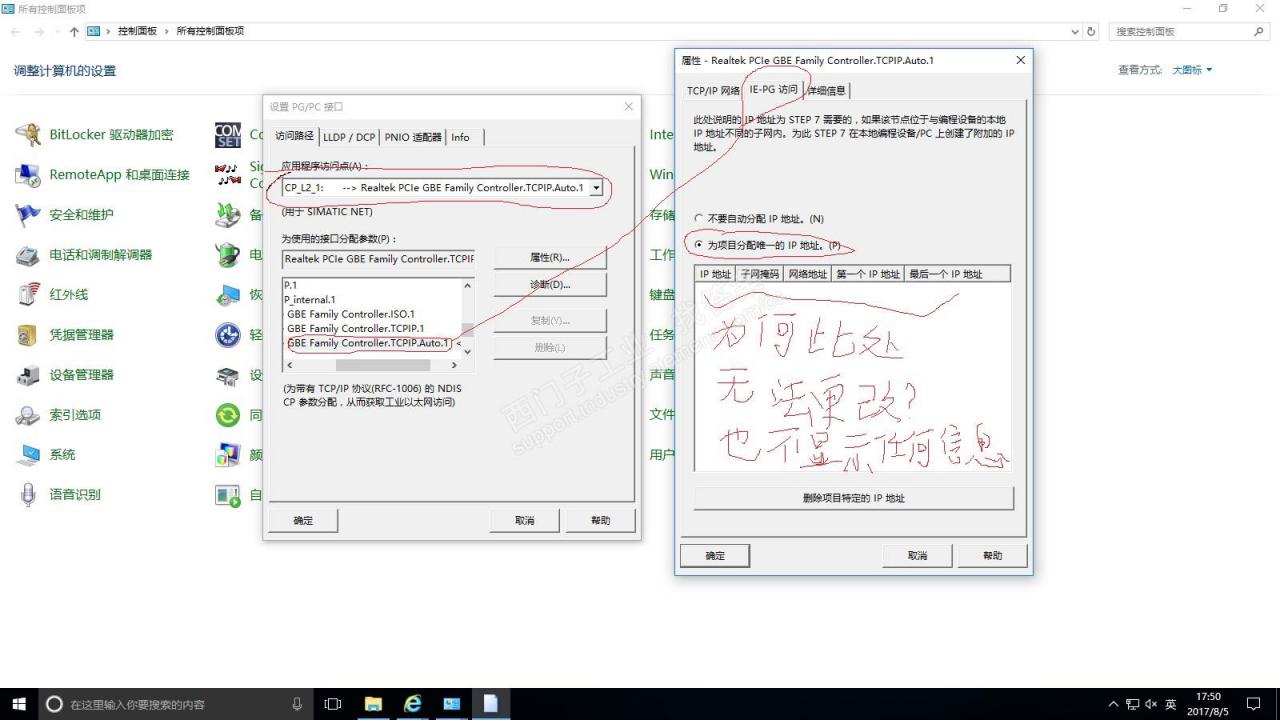1280x720 pixels.
Task: Click the Cortana search box in taskbar
Action: [x=175, y=704]
